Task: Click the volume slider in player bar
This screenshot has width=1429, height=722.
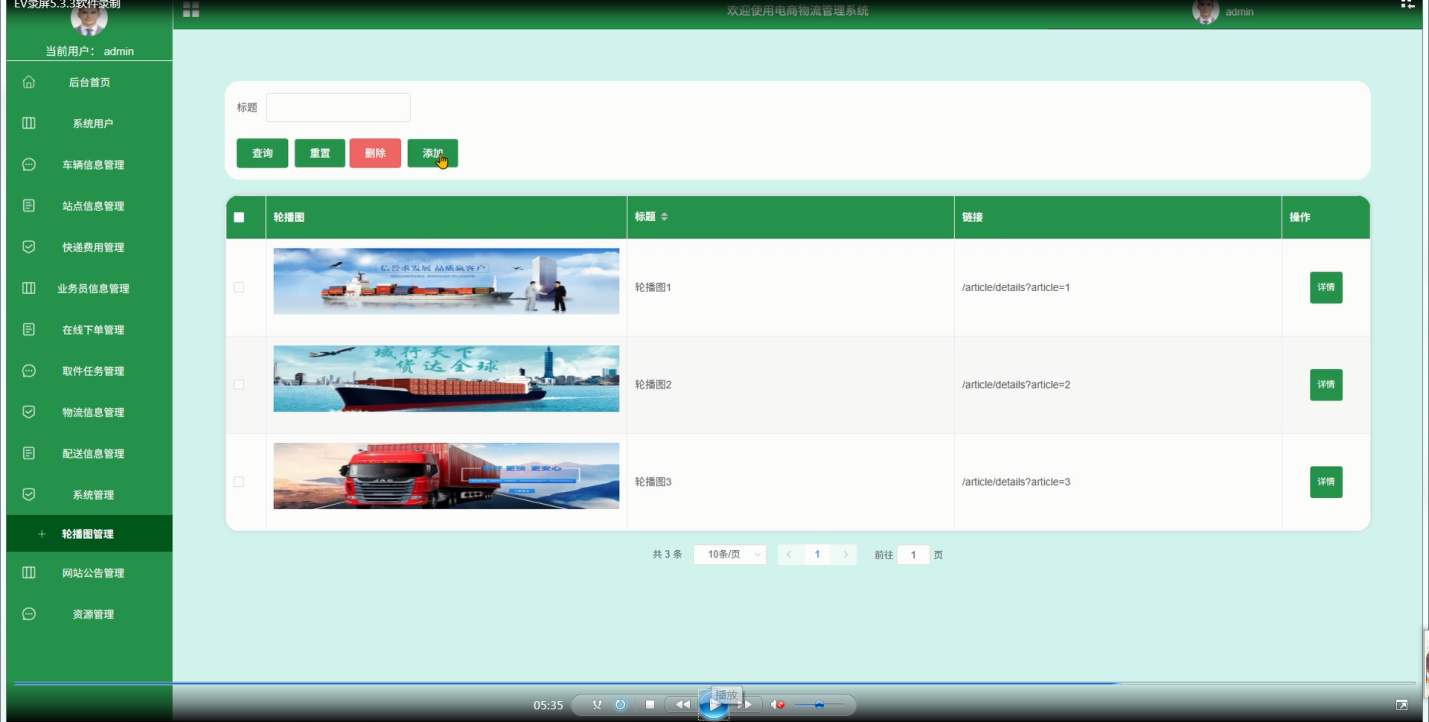Action: 818,705
